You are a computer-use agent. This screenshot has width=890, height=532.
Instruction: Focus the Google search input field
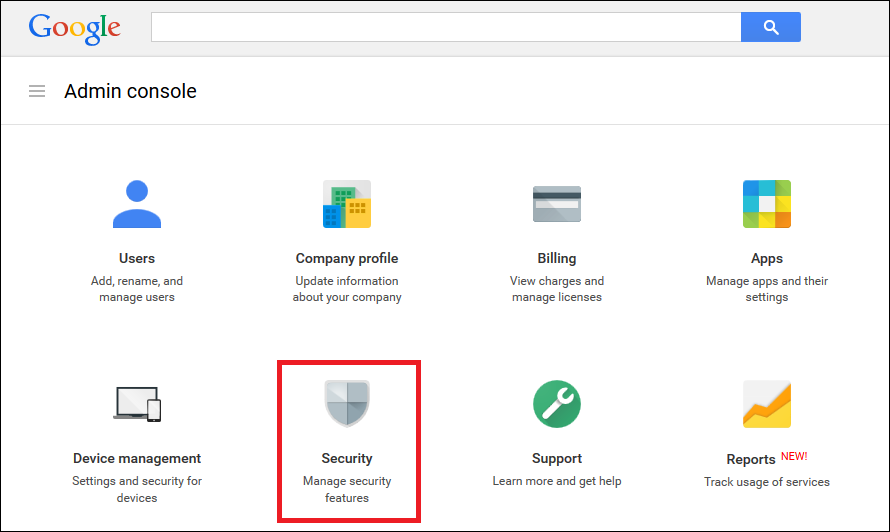tap(446, 27)
